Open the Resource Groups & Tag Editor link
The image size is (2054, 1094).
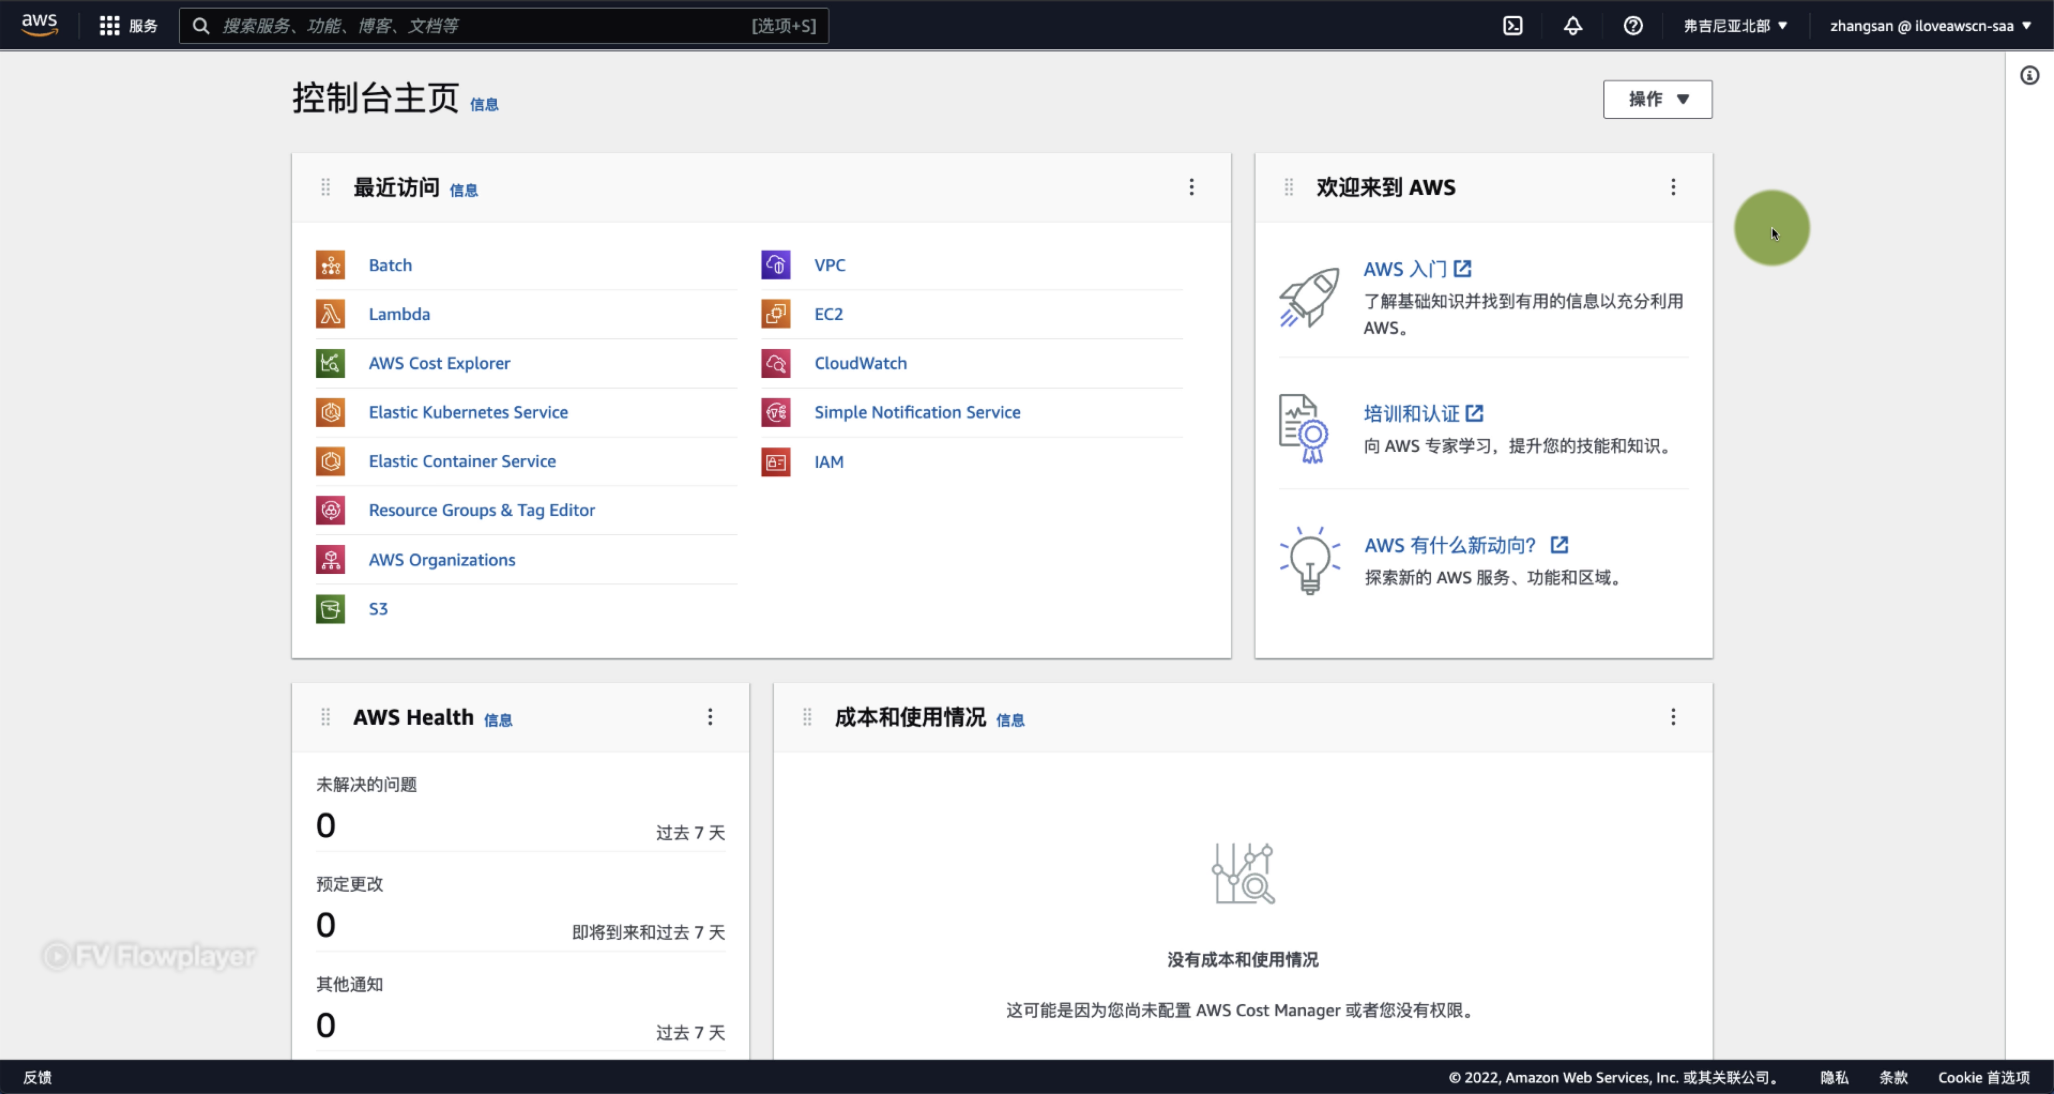(x=482, y=510)
